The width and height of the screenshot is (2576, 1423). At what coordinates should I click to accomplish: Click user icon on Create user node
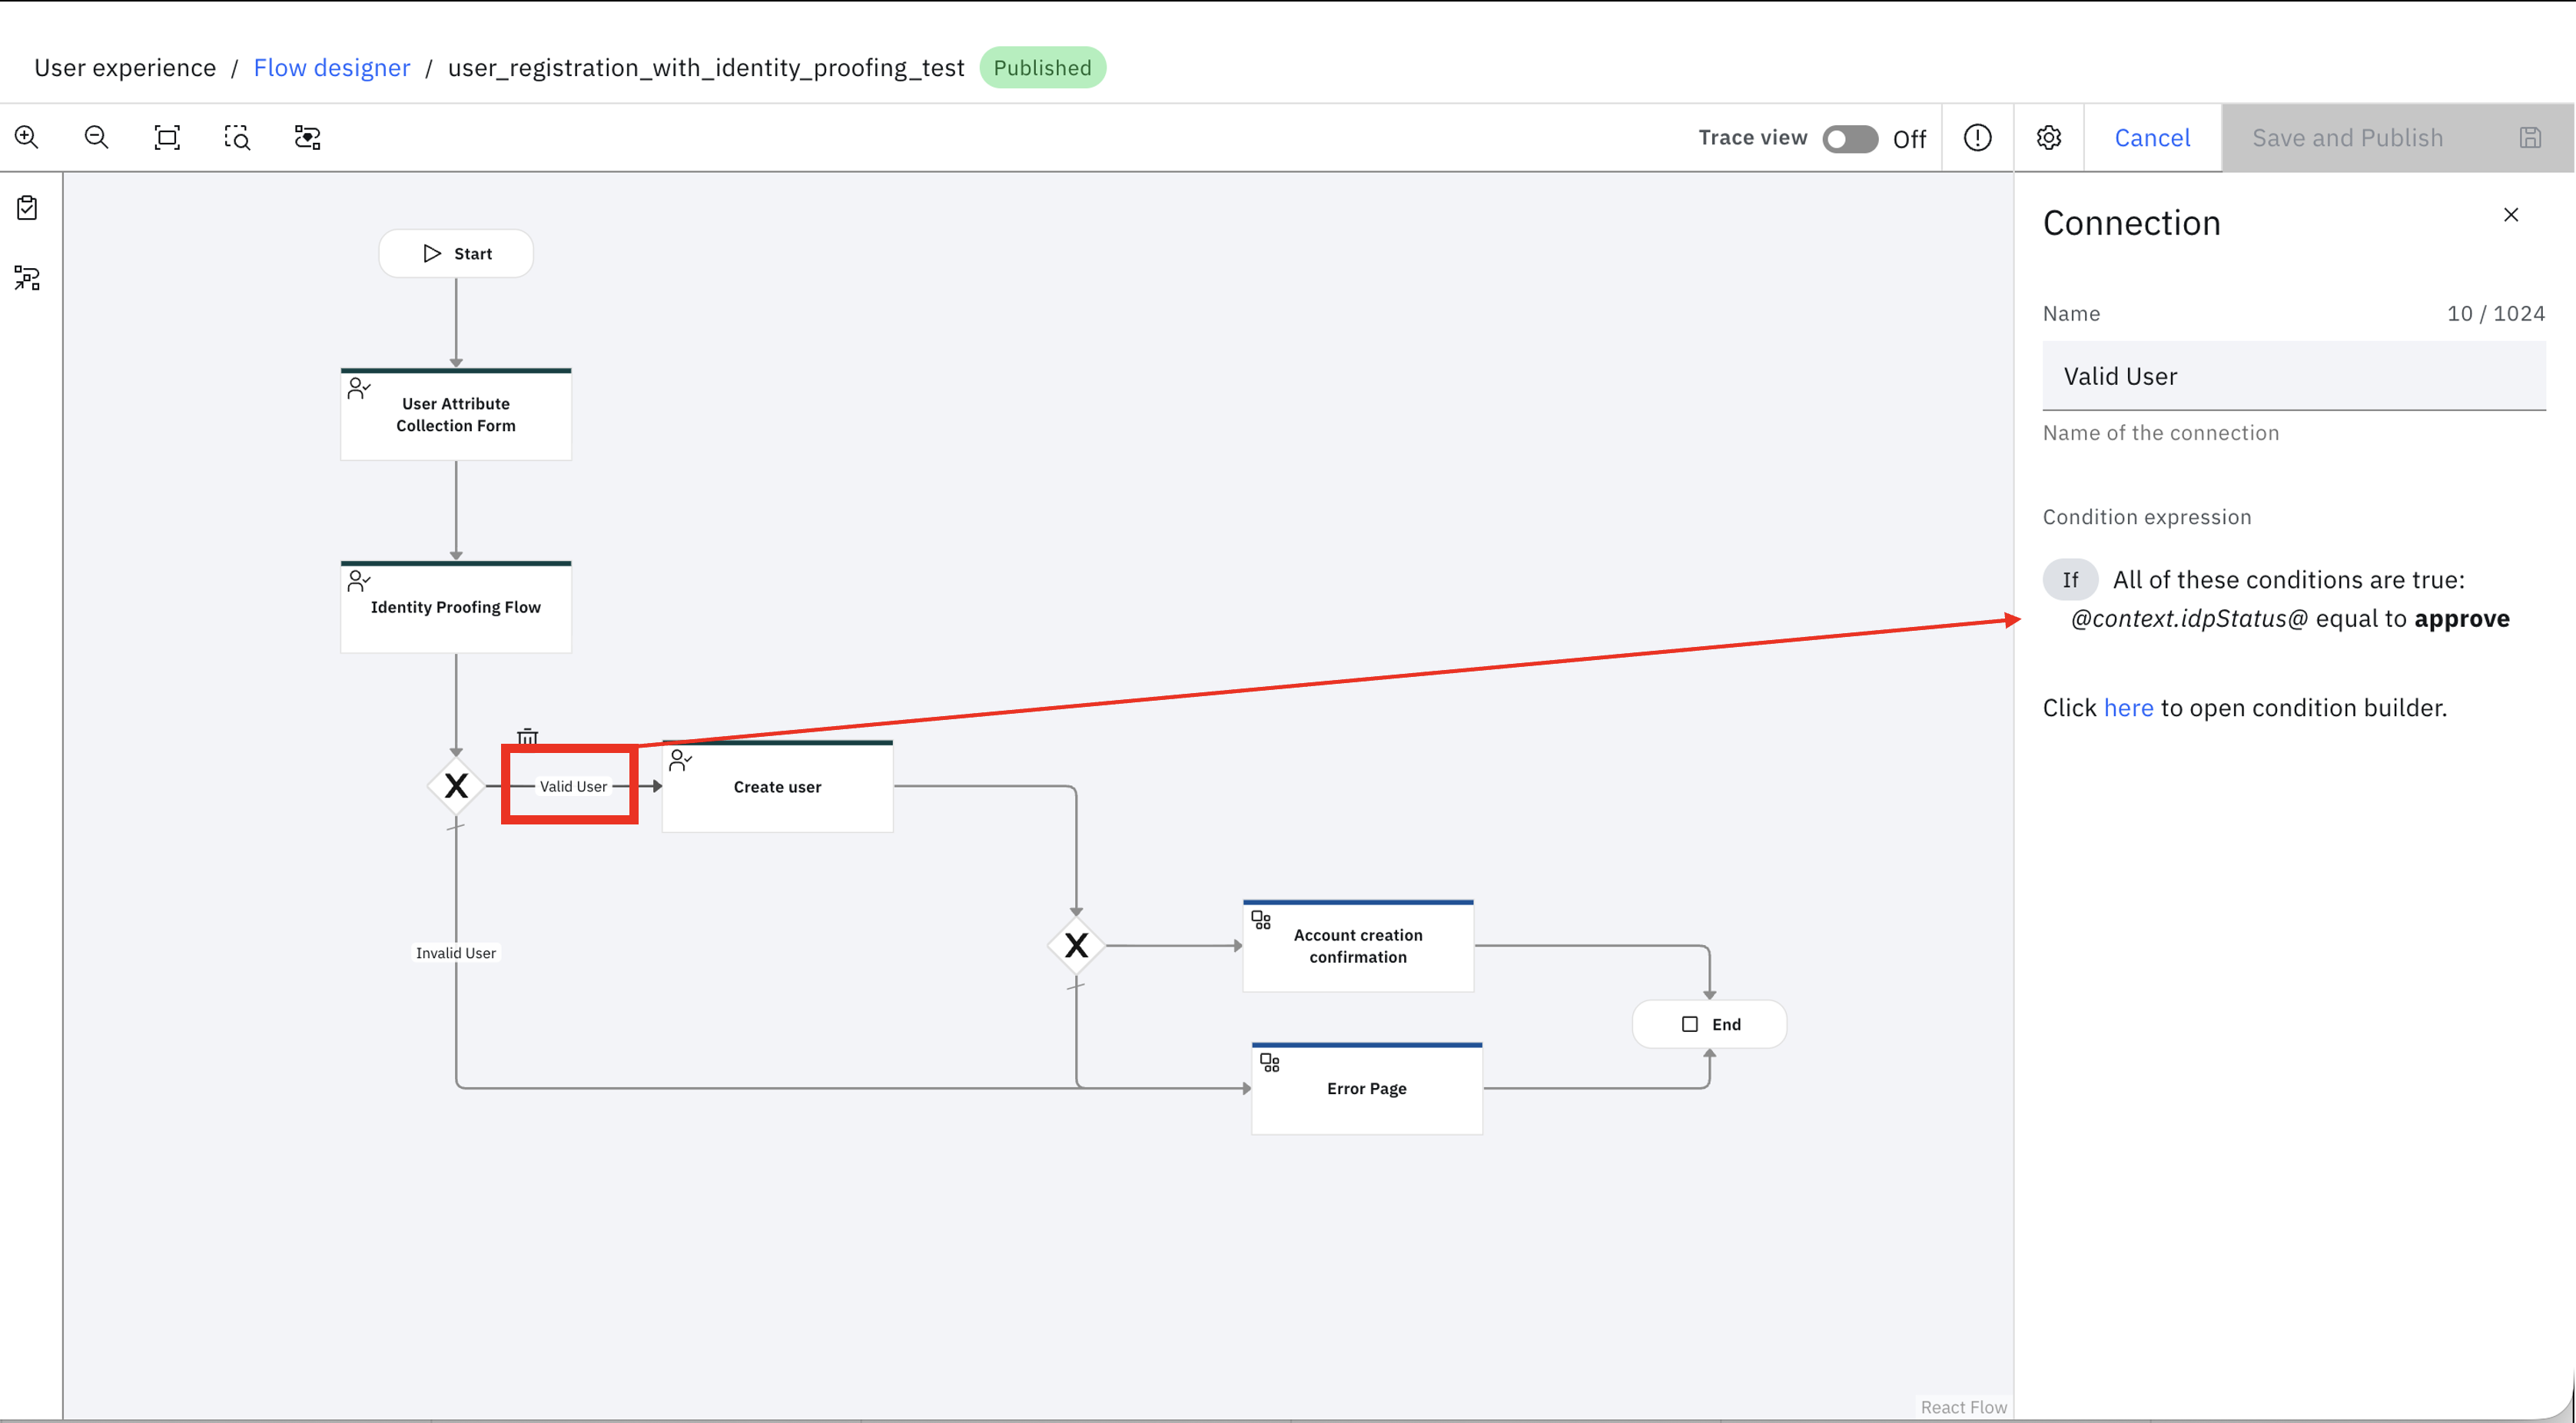pos(681,761)
